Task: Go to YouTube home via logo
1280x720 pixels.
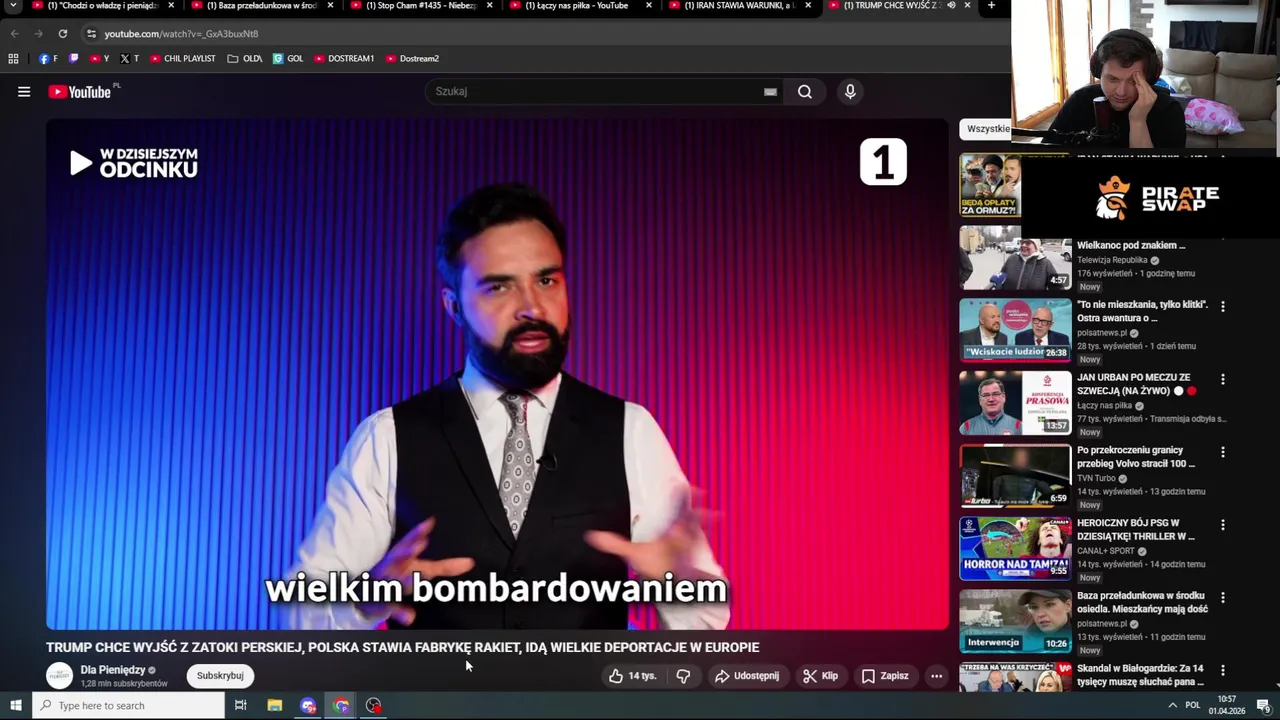Action: click(x=80, y=92)
